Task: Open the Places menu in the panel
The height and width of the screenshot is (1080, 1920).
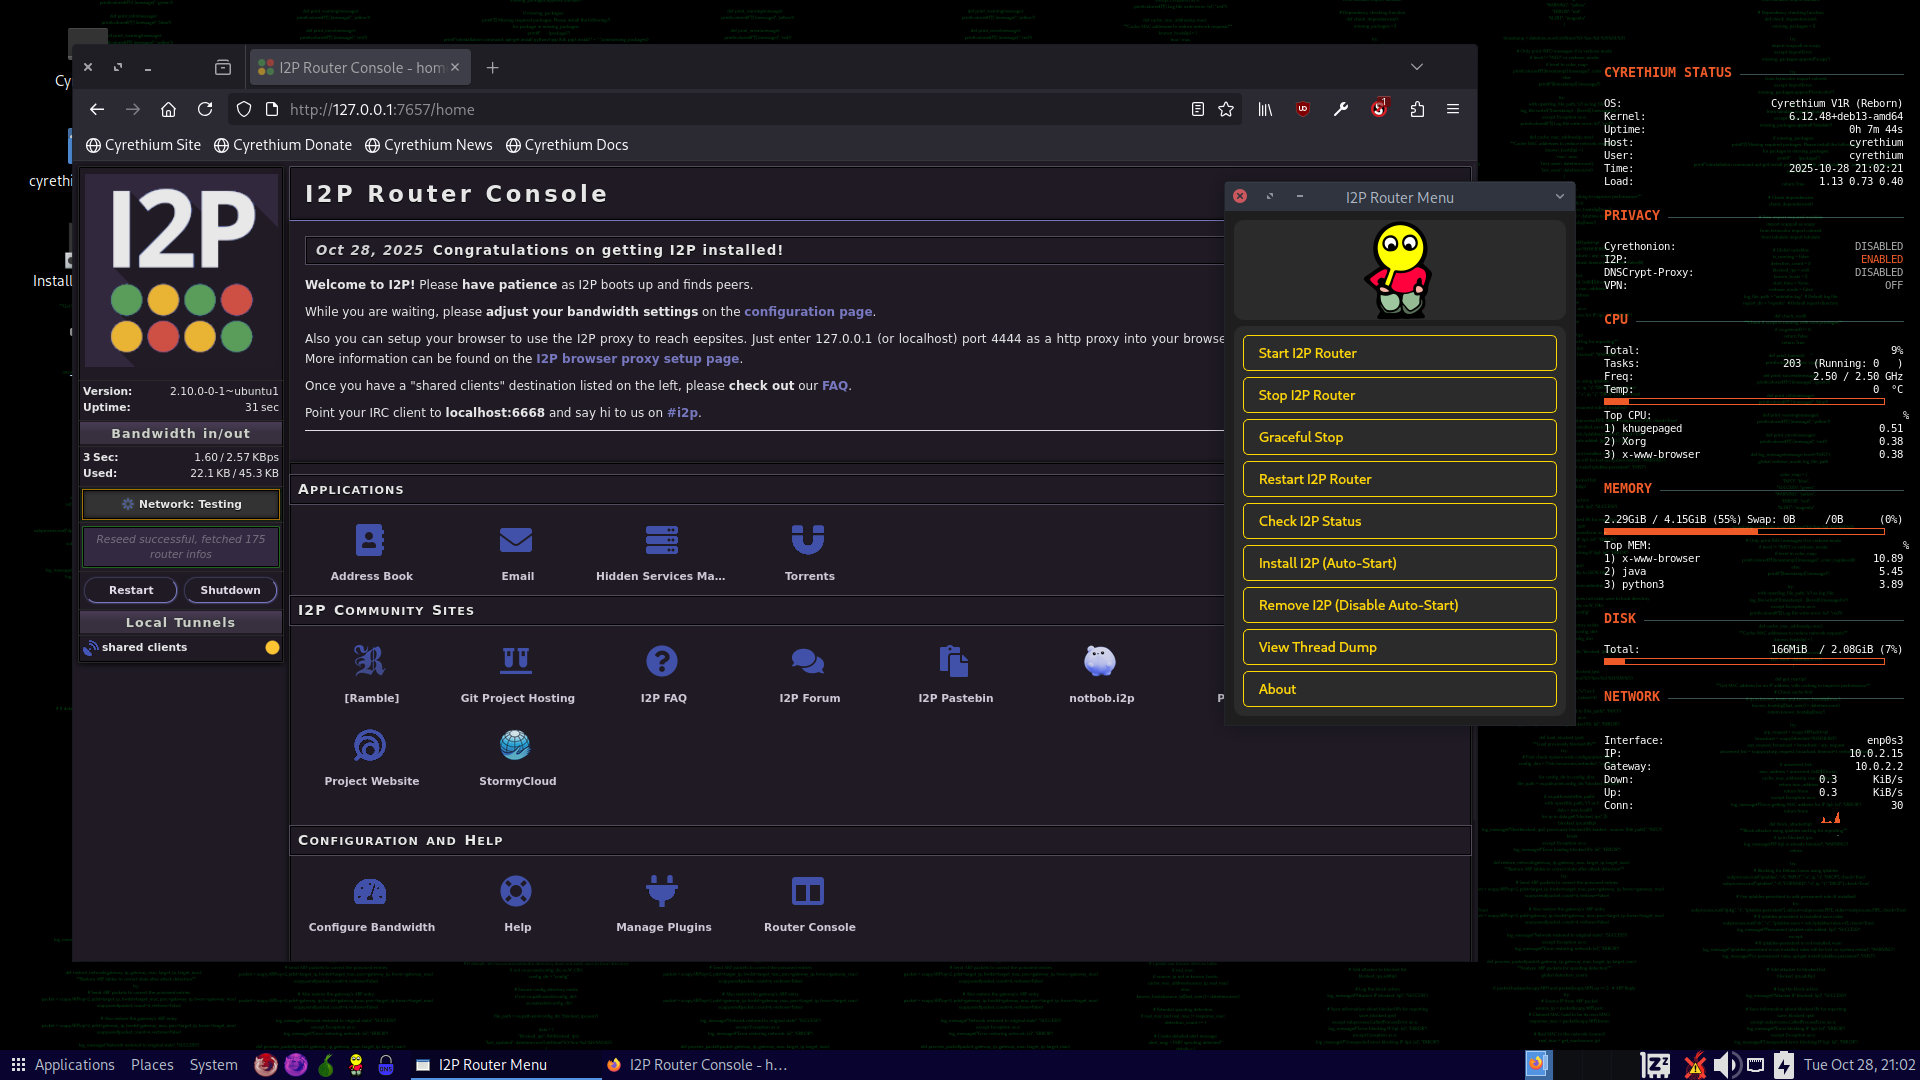Action: [152, 1065]
